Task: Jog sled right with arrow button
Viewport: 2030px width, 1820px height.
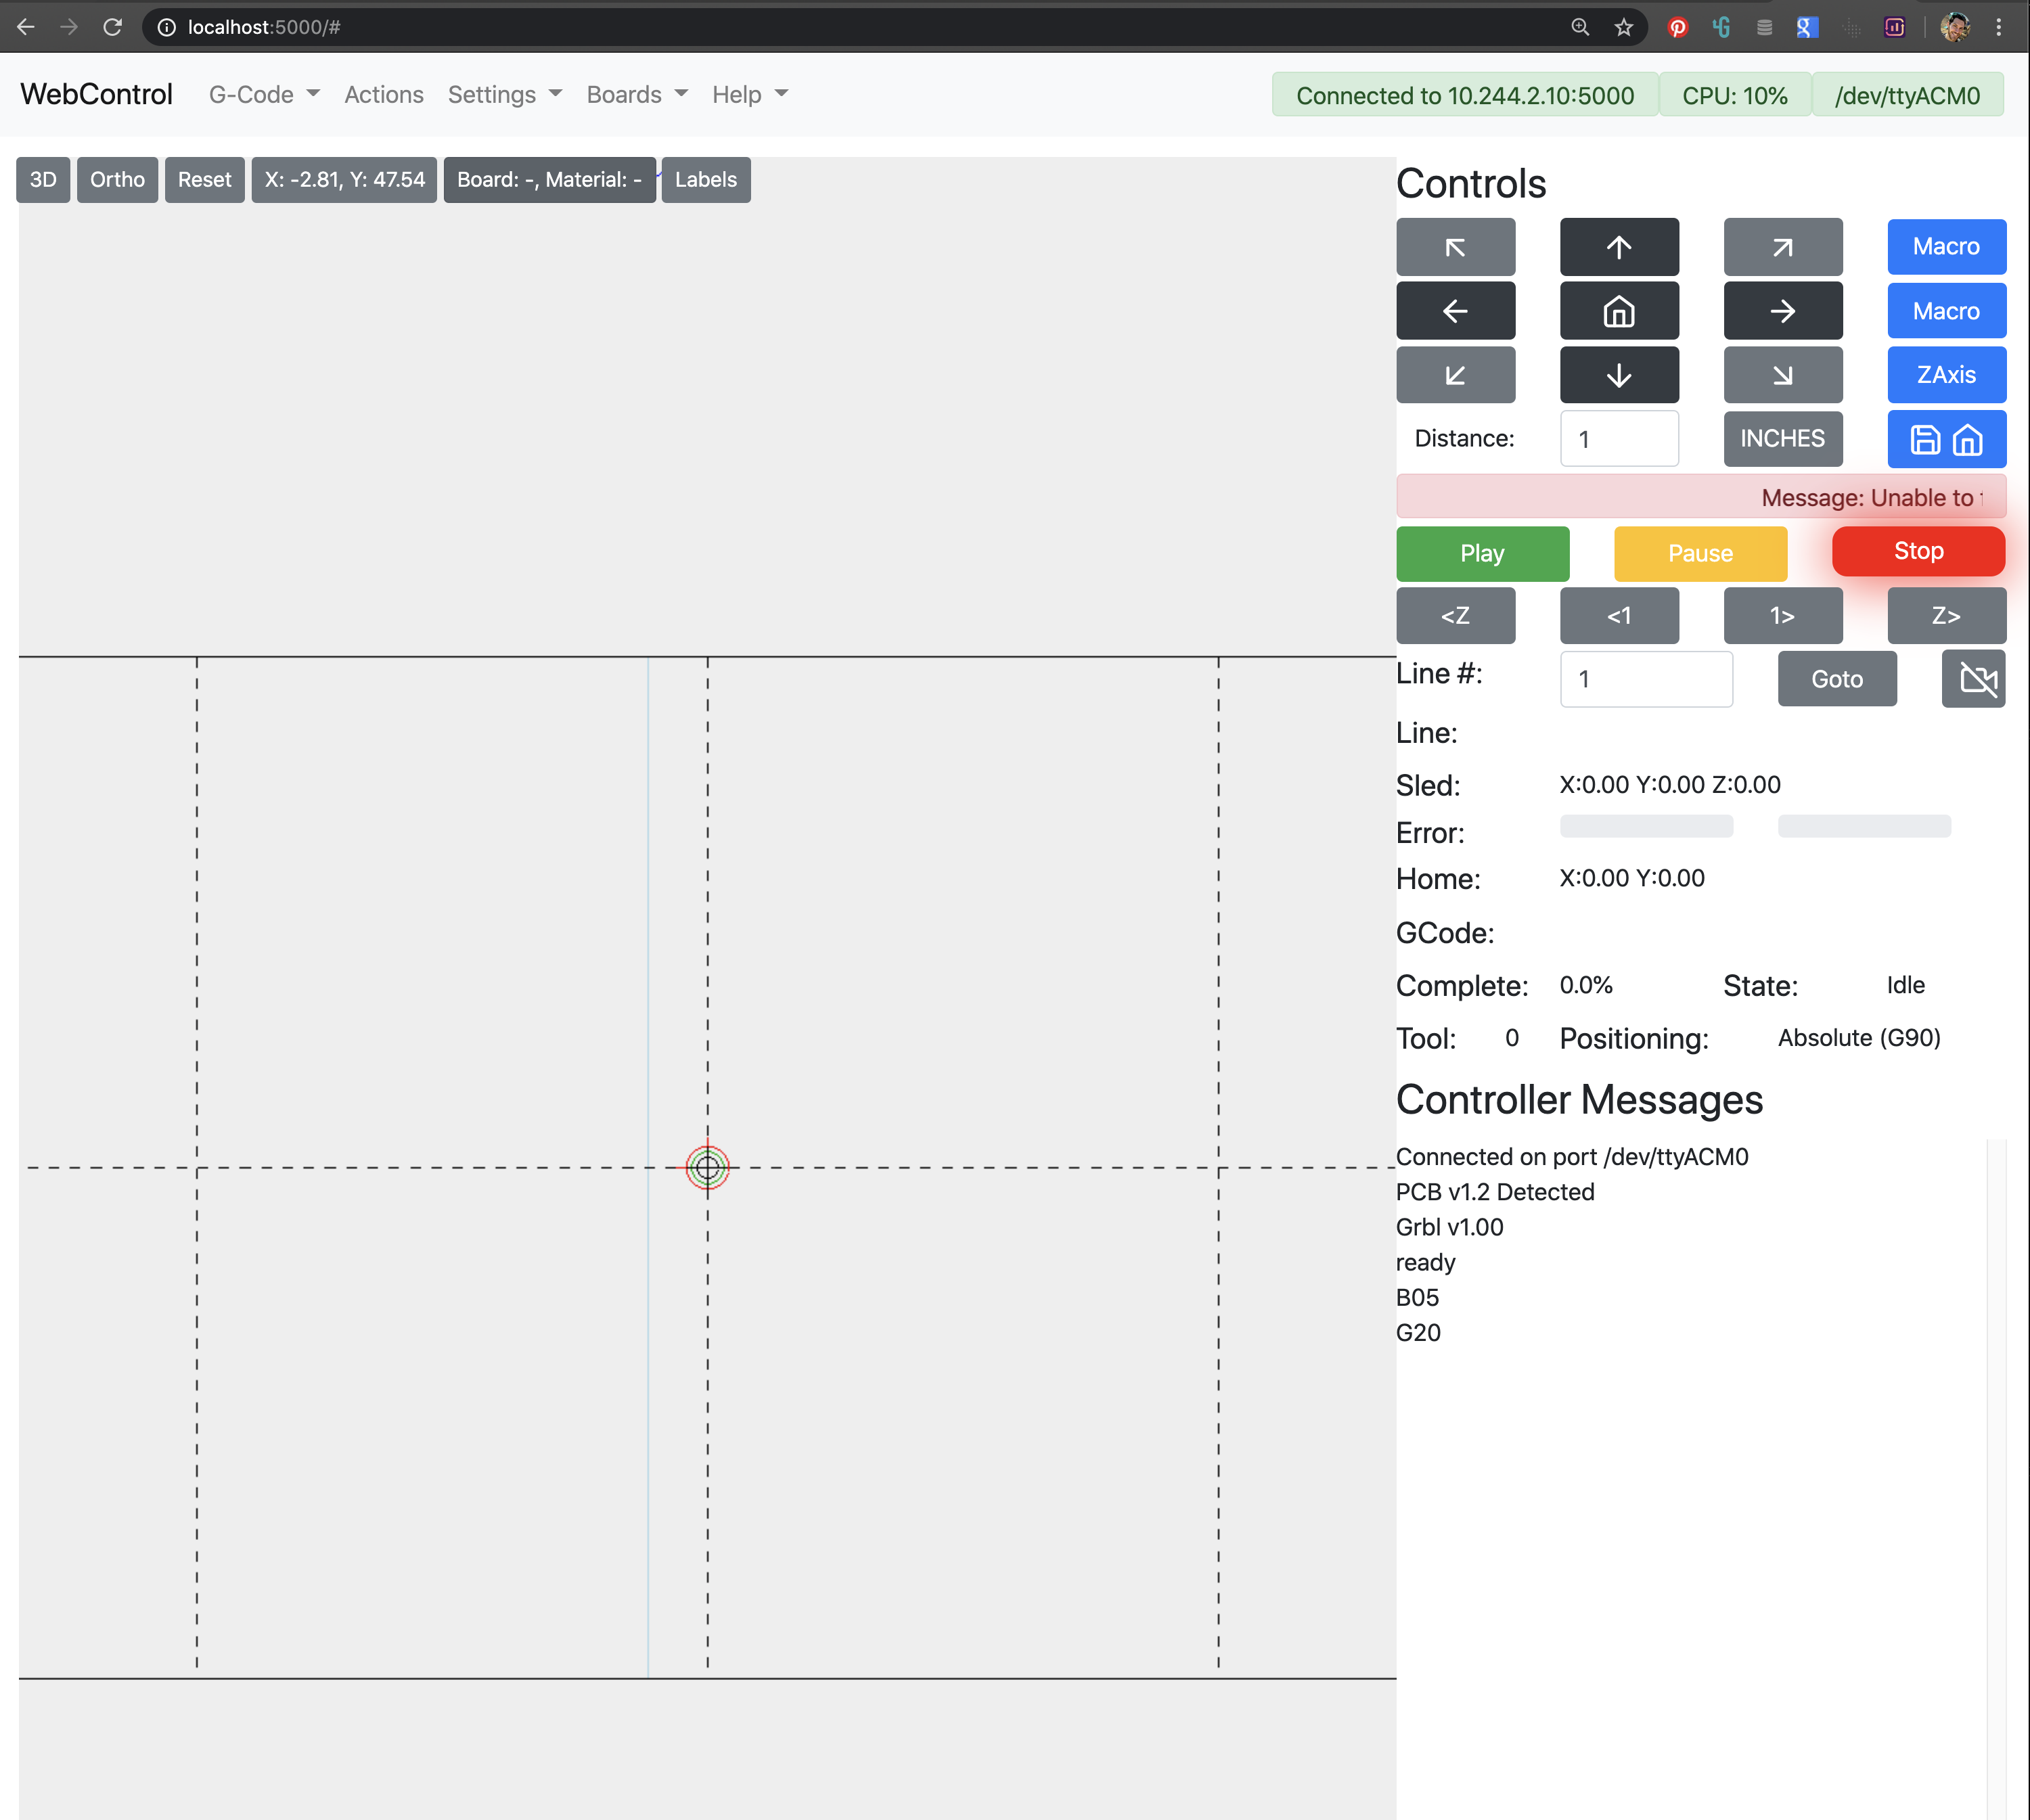Action: coord(1782,311)
